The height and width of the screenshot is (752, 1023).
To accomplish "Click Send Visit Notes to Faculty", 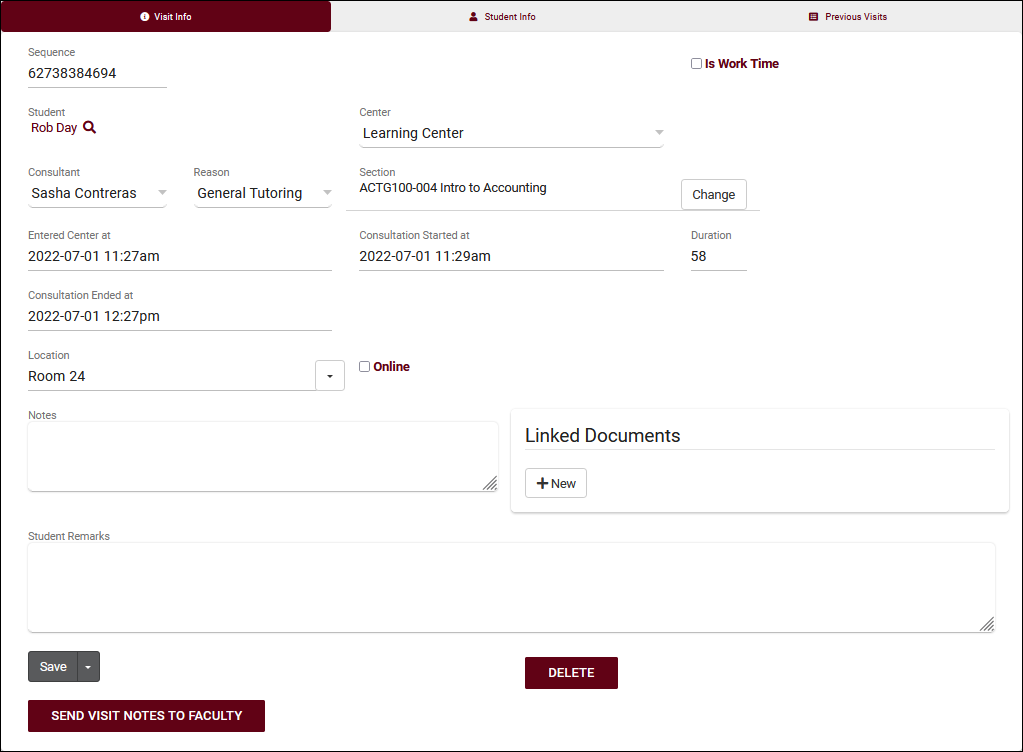I will (146, 716).
